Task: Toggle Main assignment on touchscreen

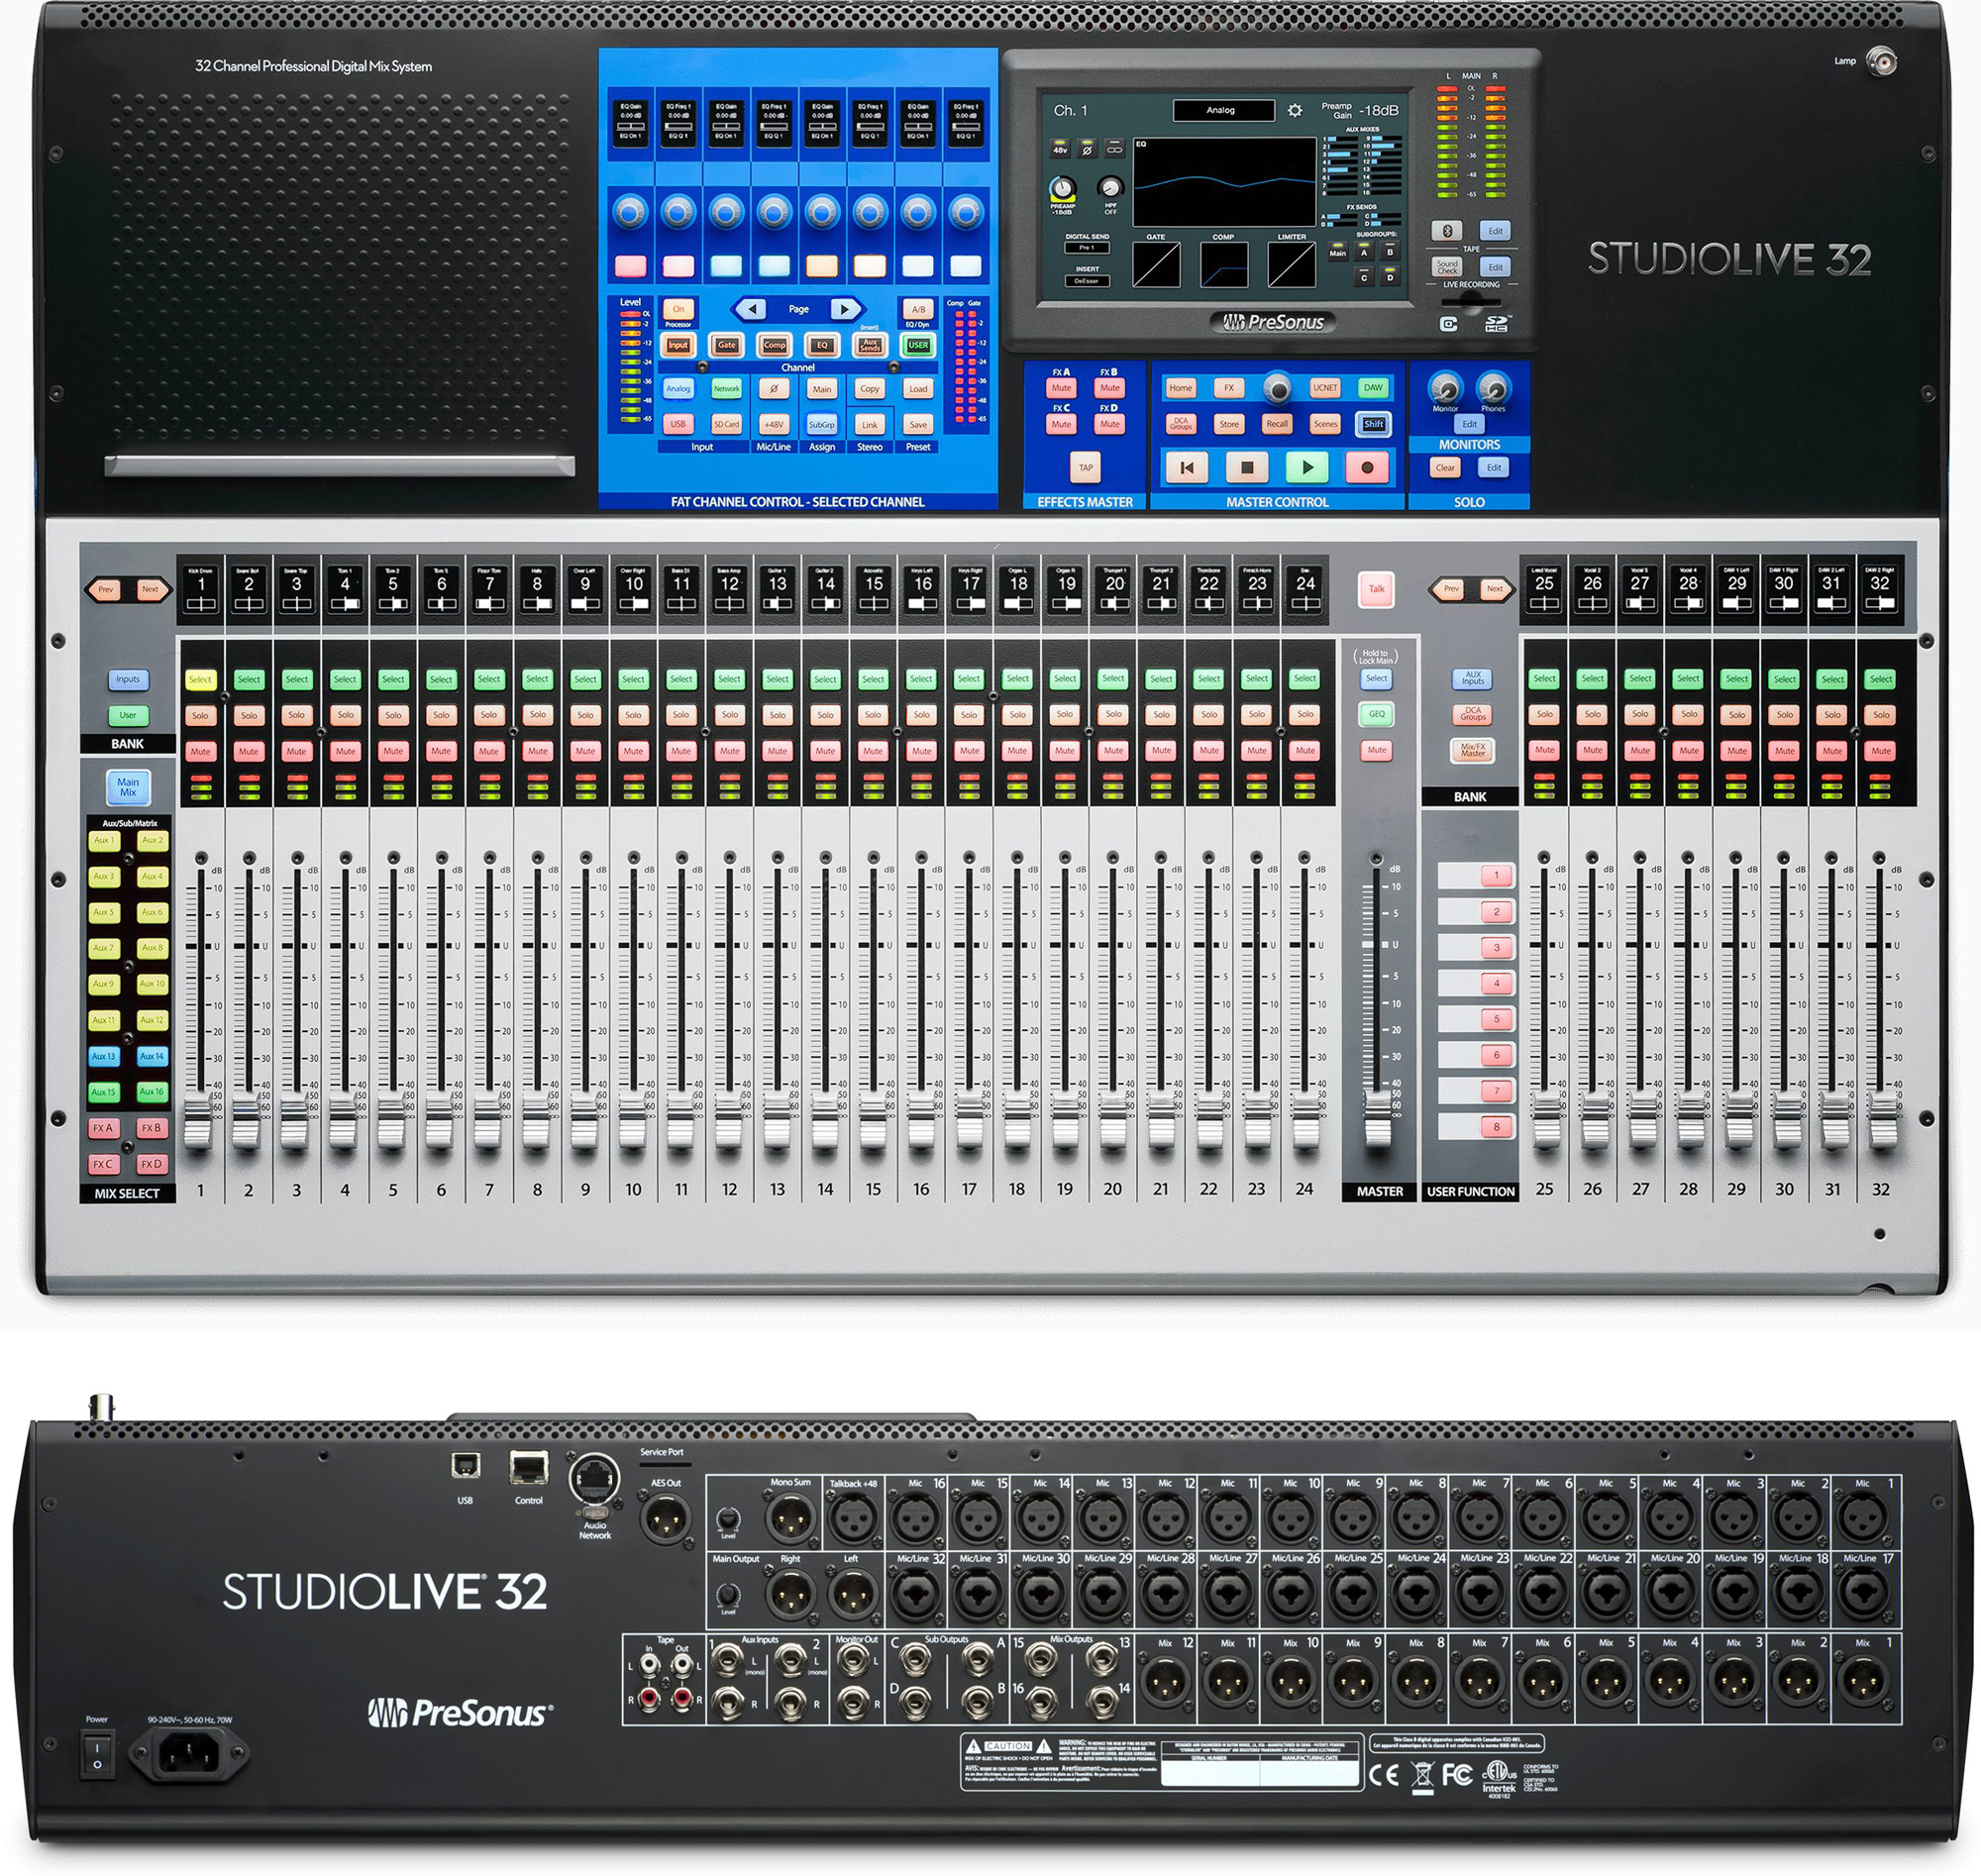Action: coord(1337,253)
